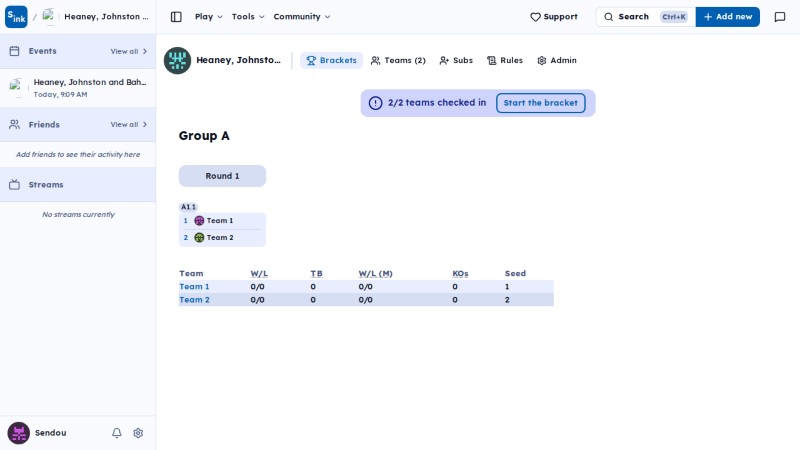Click the W/L (M) column header
This screenshot has width=800, height=450.
376,273
